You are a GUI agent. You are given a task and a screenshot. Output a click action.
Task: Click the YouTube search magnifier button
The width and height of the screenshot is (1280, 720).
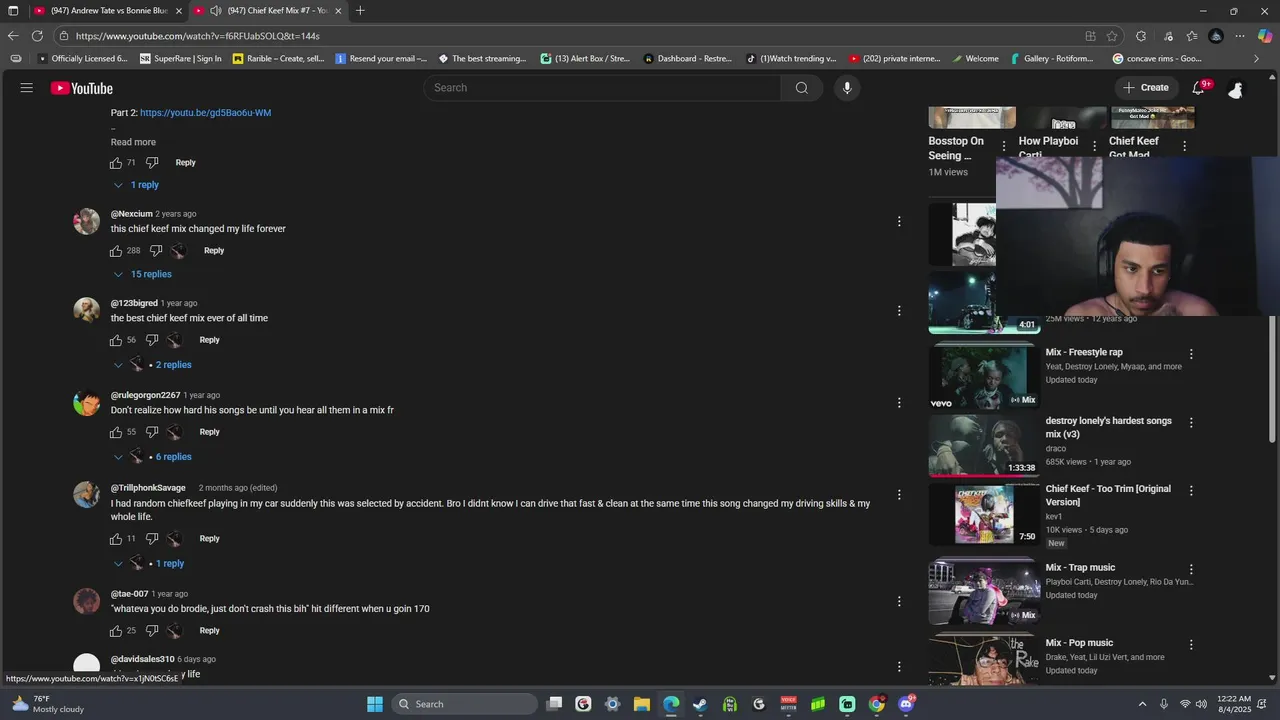[x=801, y=88]
